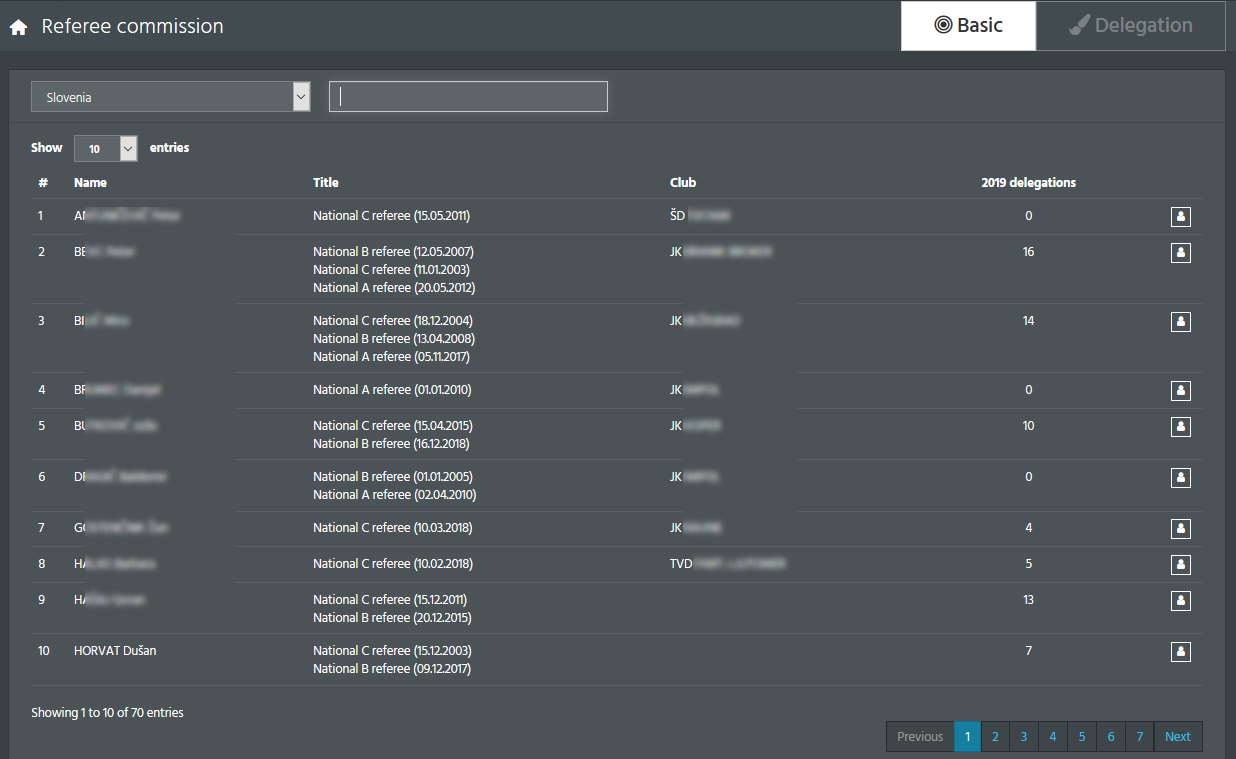This screenshot has width=1236, height=759.
Task: Open profile icon for row 3
Action: click(x=1180, y=321)
